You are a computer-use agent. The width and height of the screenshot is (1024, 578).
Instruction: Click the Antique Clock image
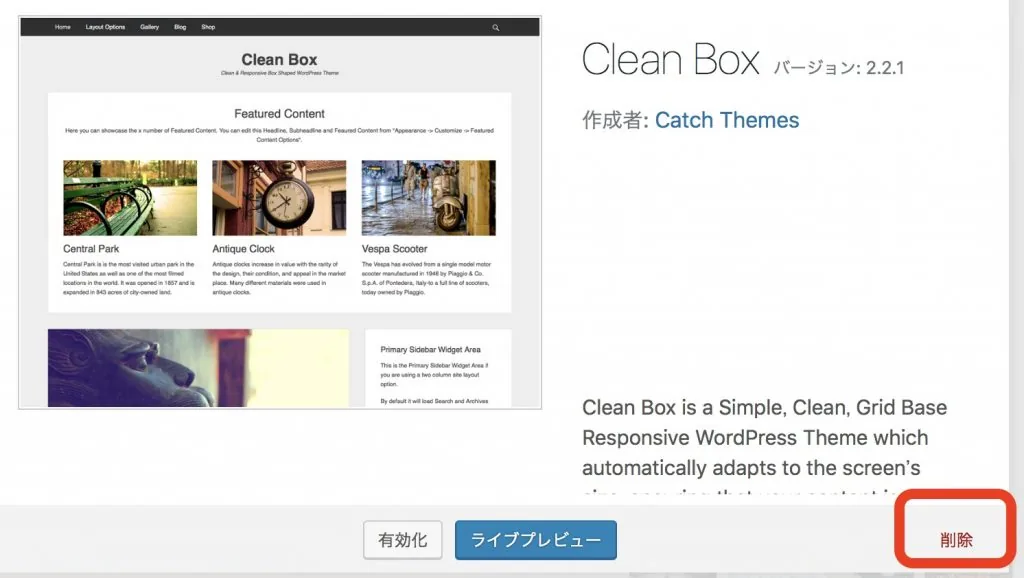tap(279, 198)
